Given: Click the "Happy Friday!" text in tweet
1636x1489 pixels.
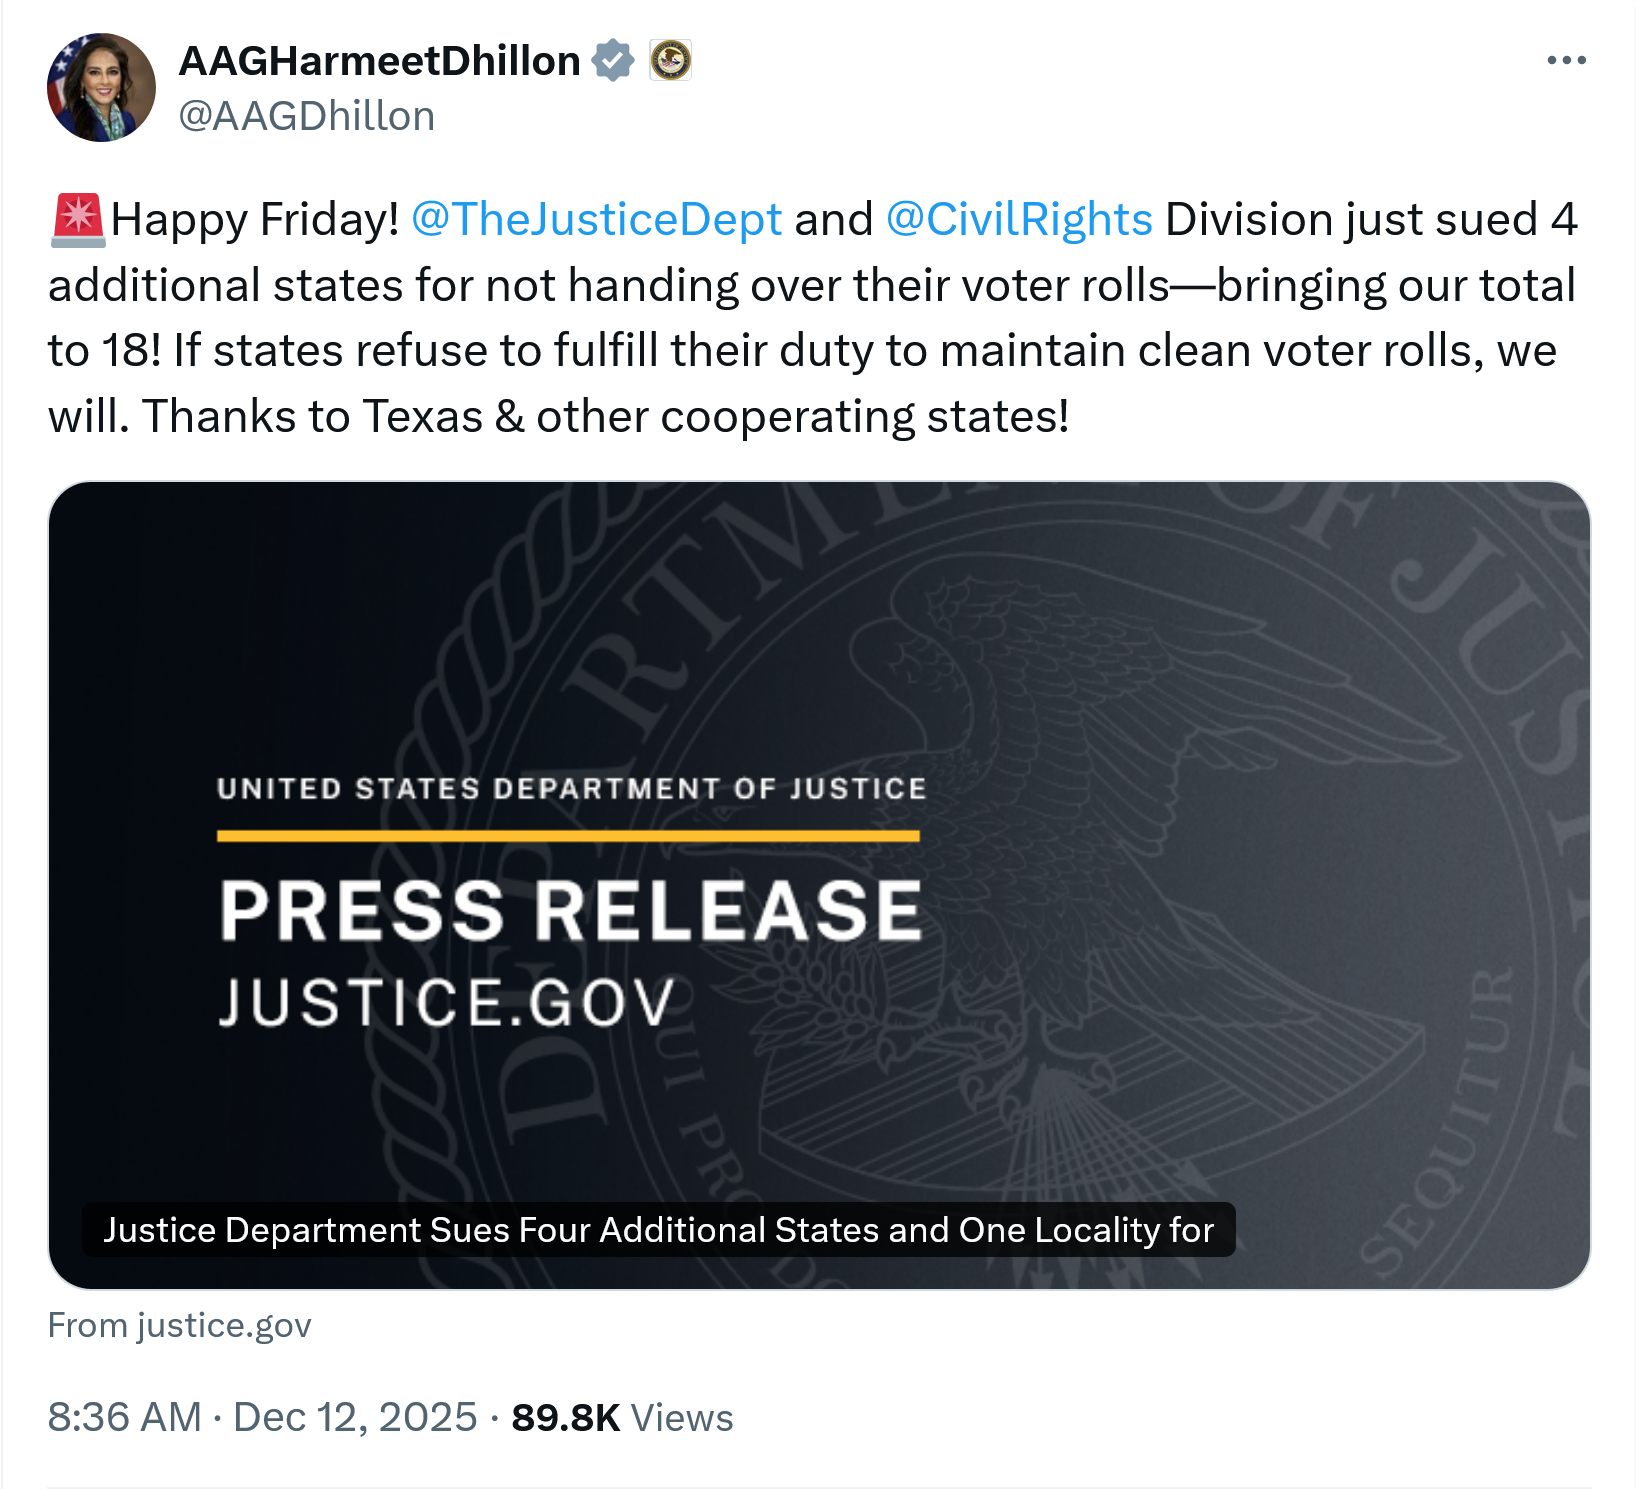Looking at the screenshot, I should coord(255,220).
